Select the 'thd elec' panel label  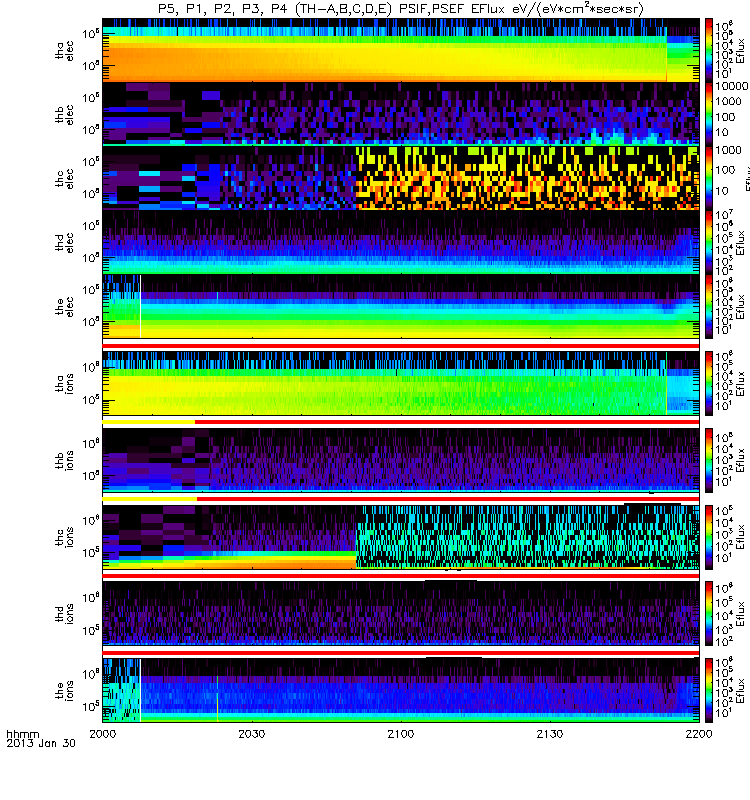(x=64, y=242)
